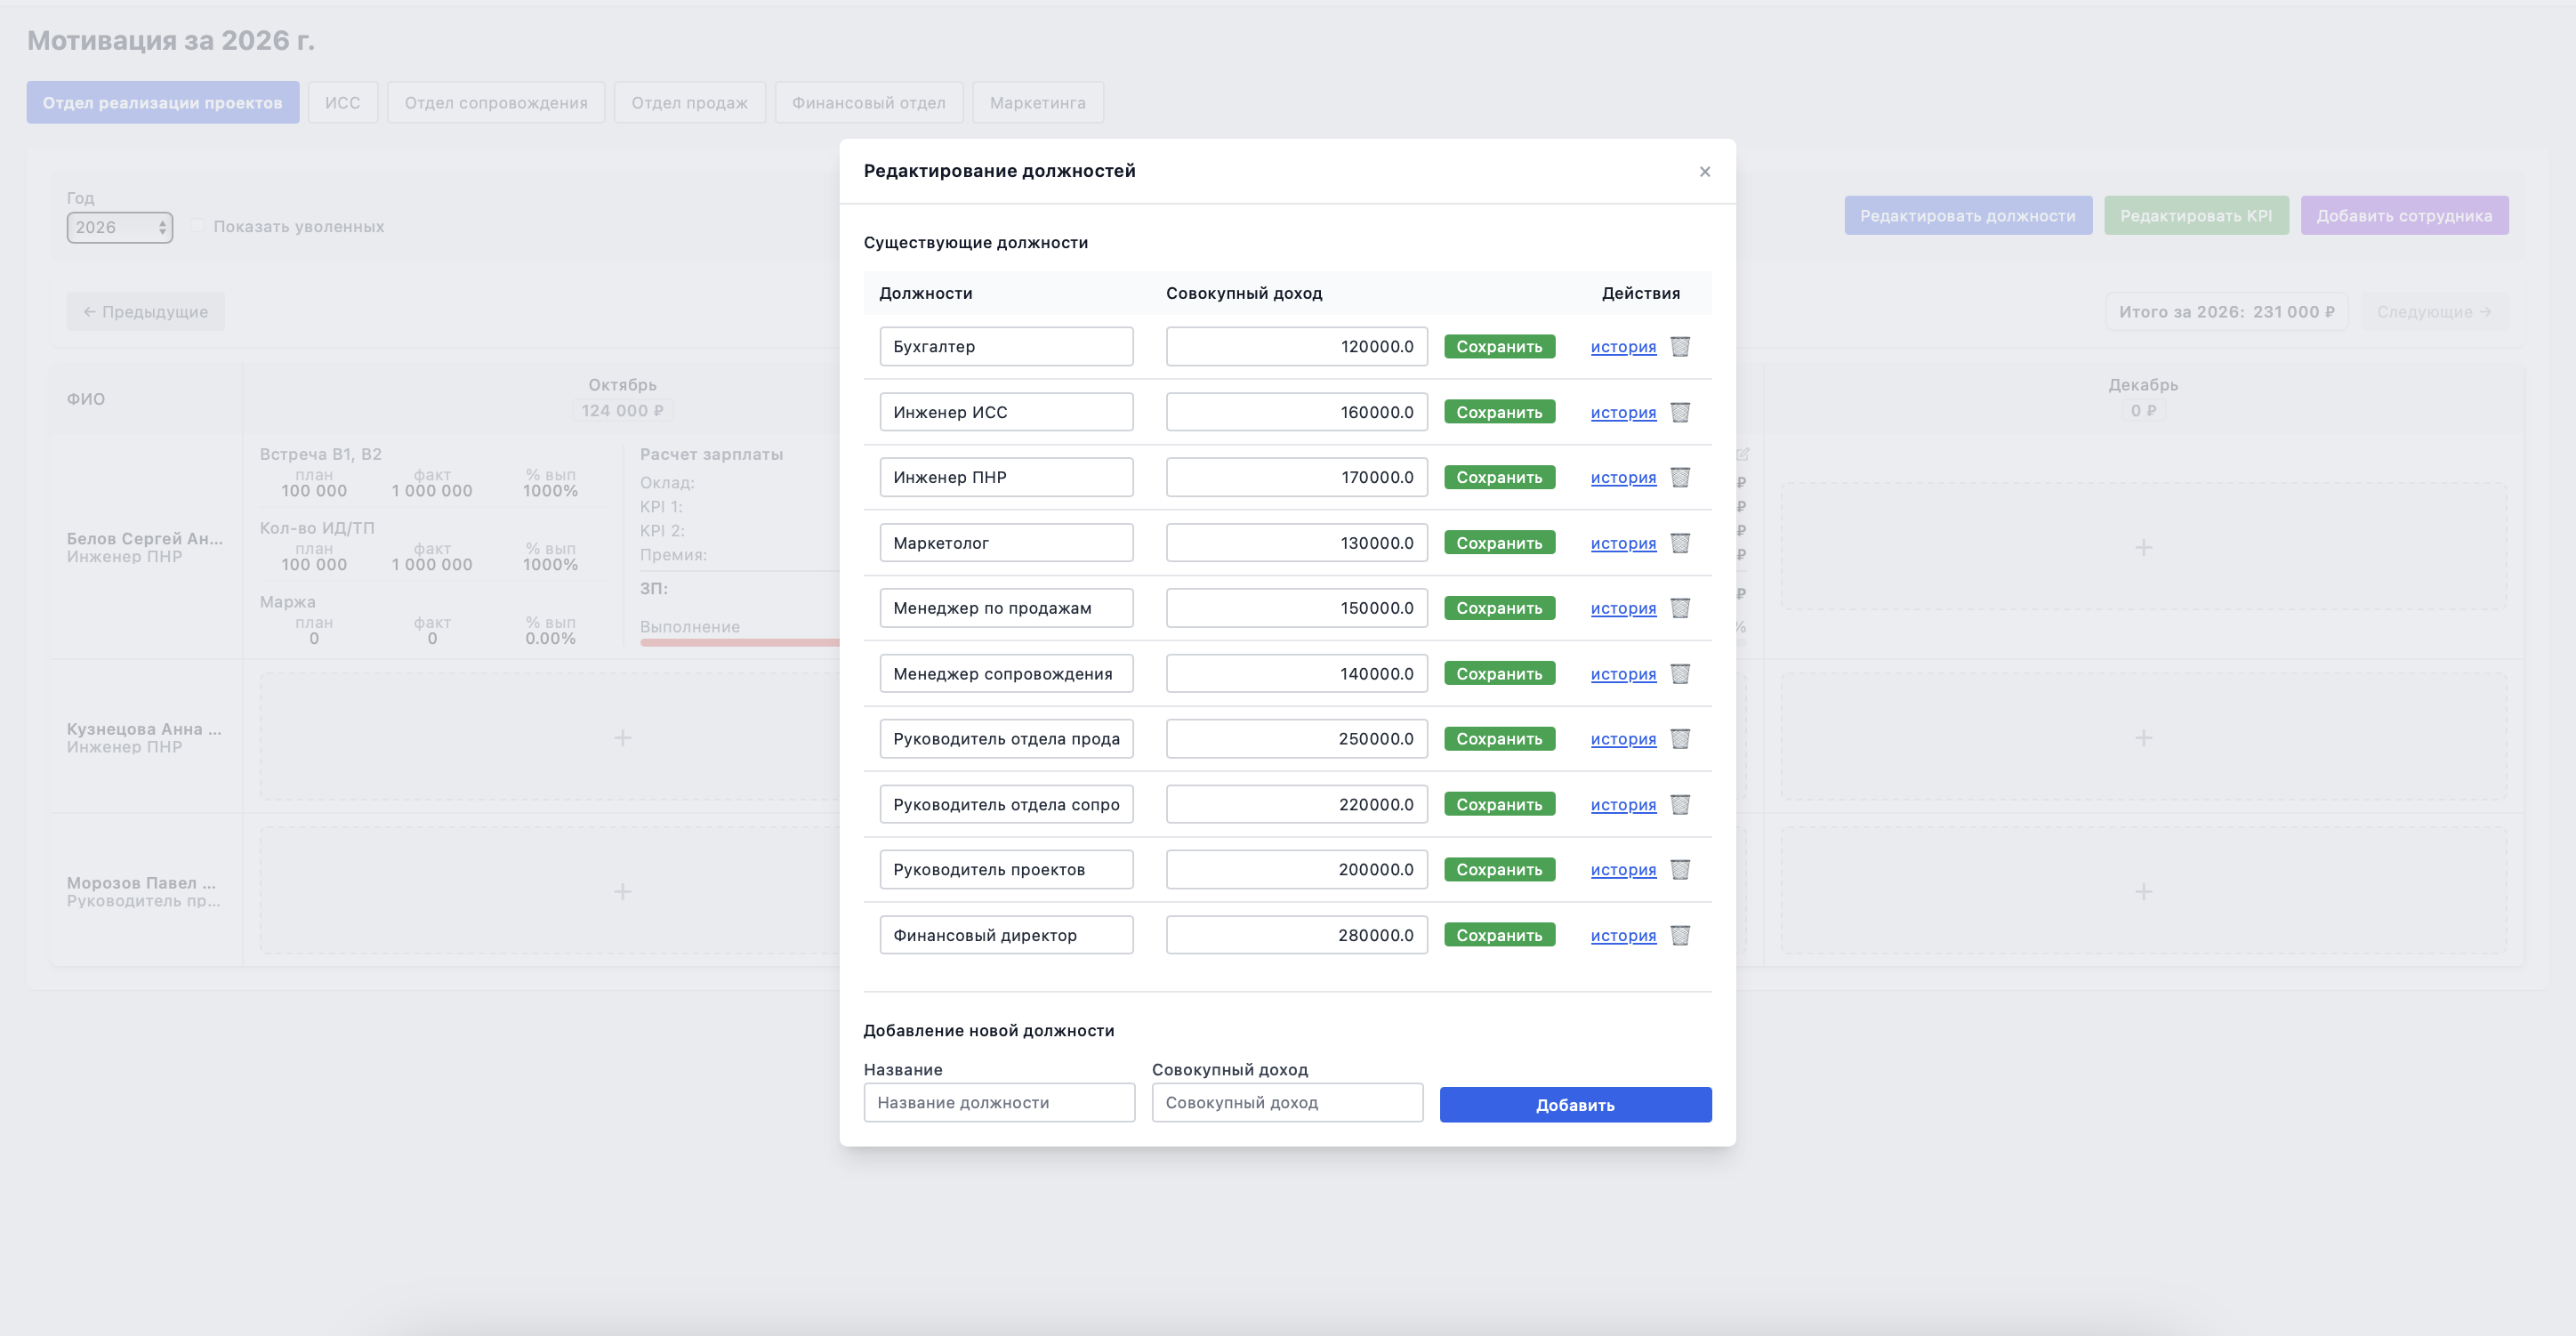Open история for Менеджер по продажам

pos(1623,608)
